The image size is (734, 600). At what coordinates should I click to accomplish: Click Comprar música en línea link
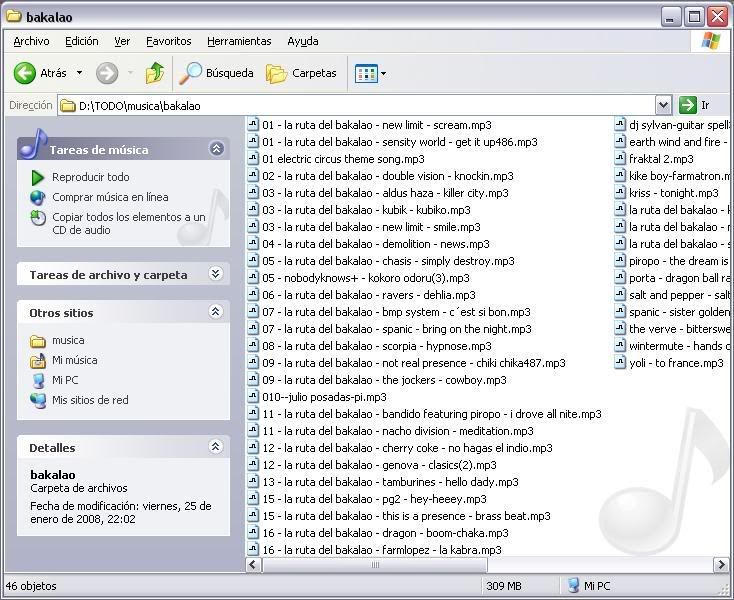(110, 198)
